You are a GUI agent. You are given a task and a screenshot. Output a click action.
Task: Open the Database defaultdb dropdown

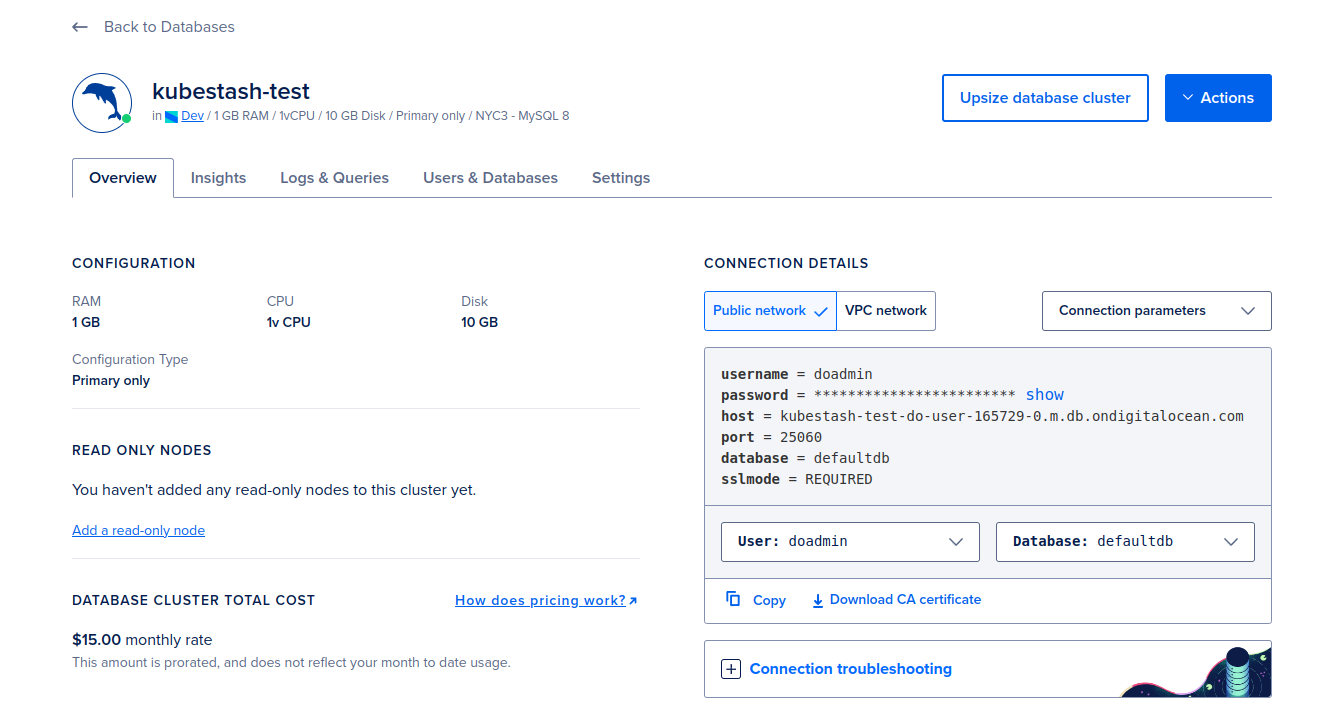(x=1124, y=541)
